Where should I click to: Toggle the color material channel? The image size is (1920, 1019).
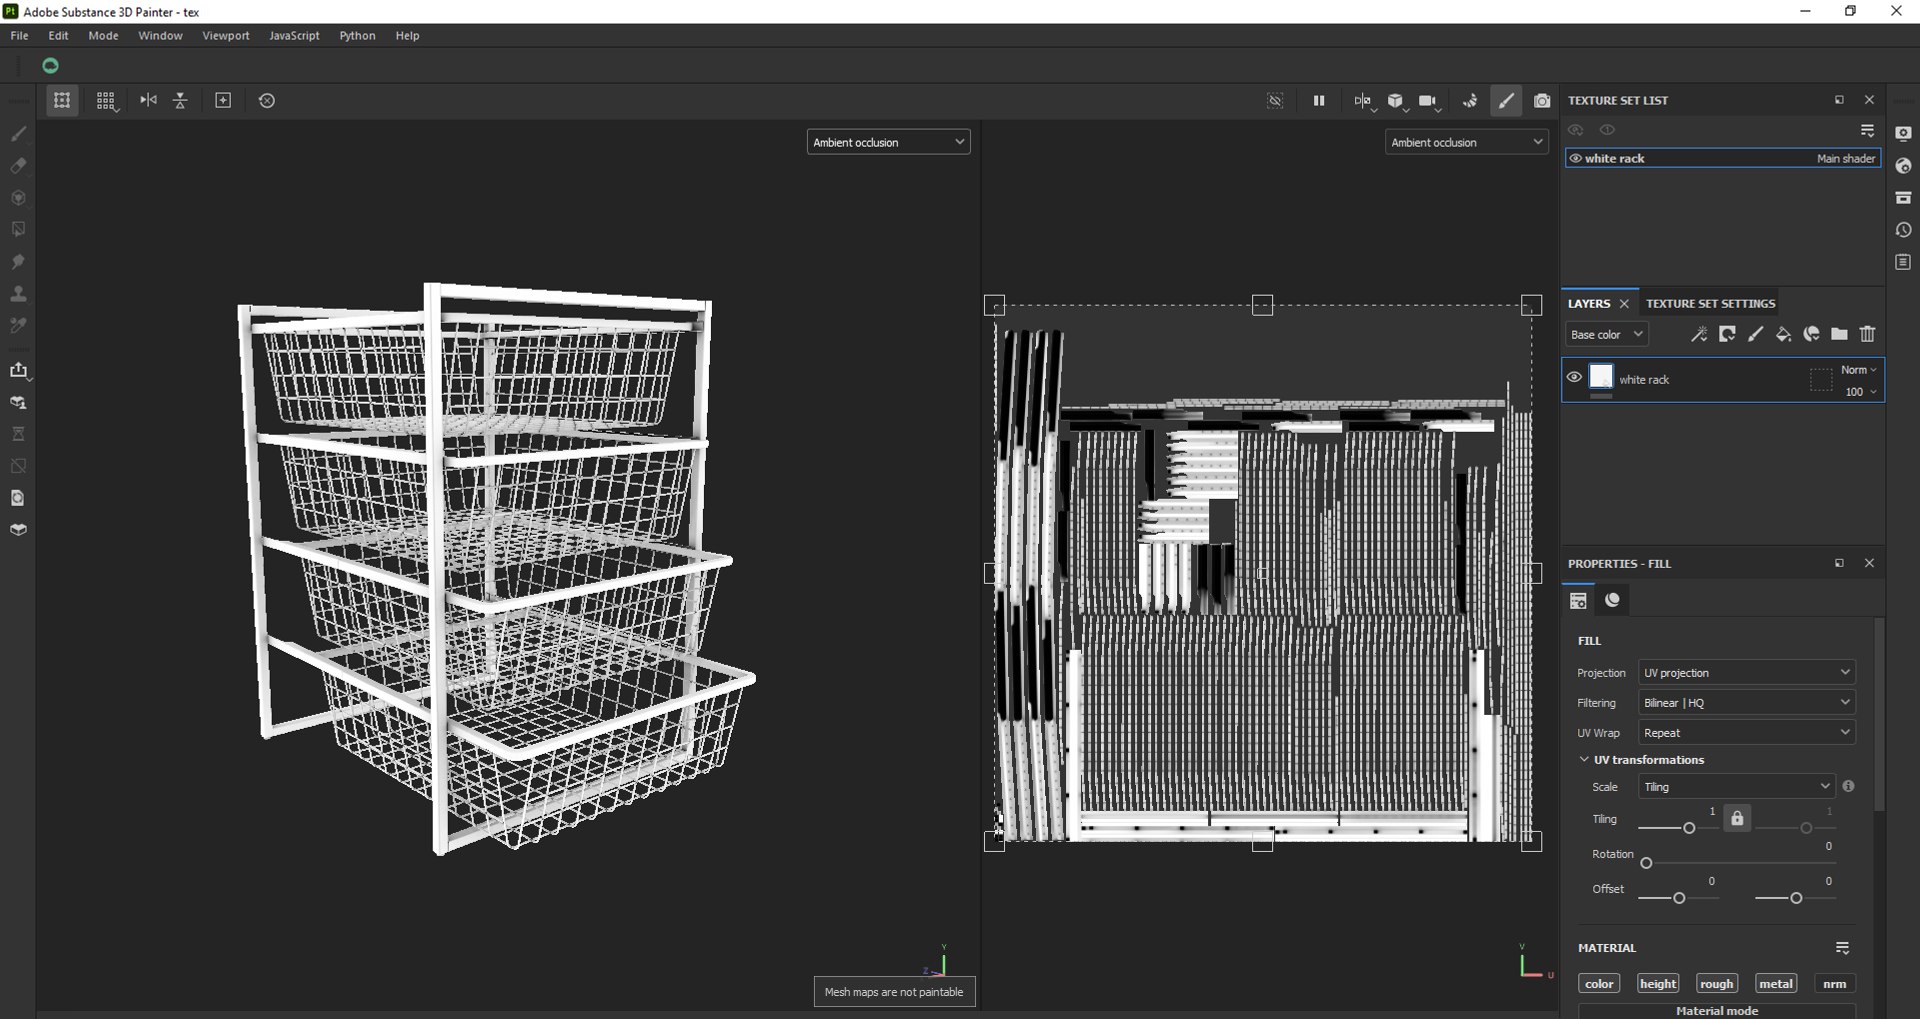(1599, 983)
